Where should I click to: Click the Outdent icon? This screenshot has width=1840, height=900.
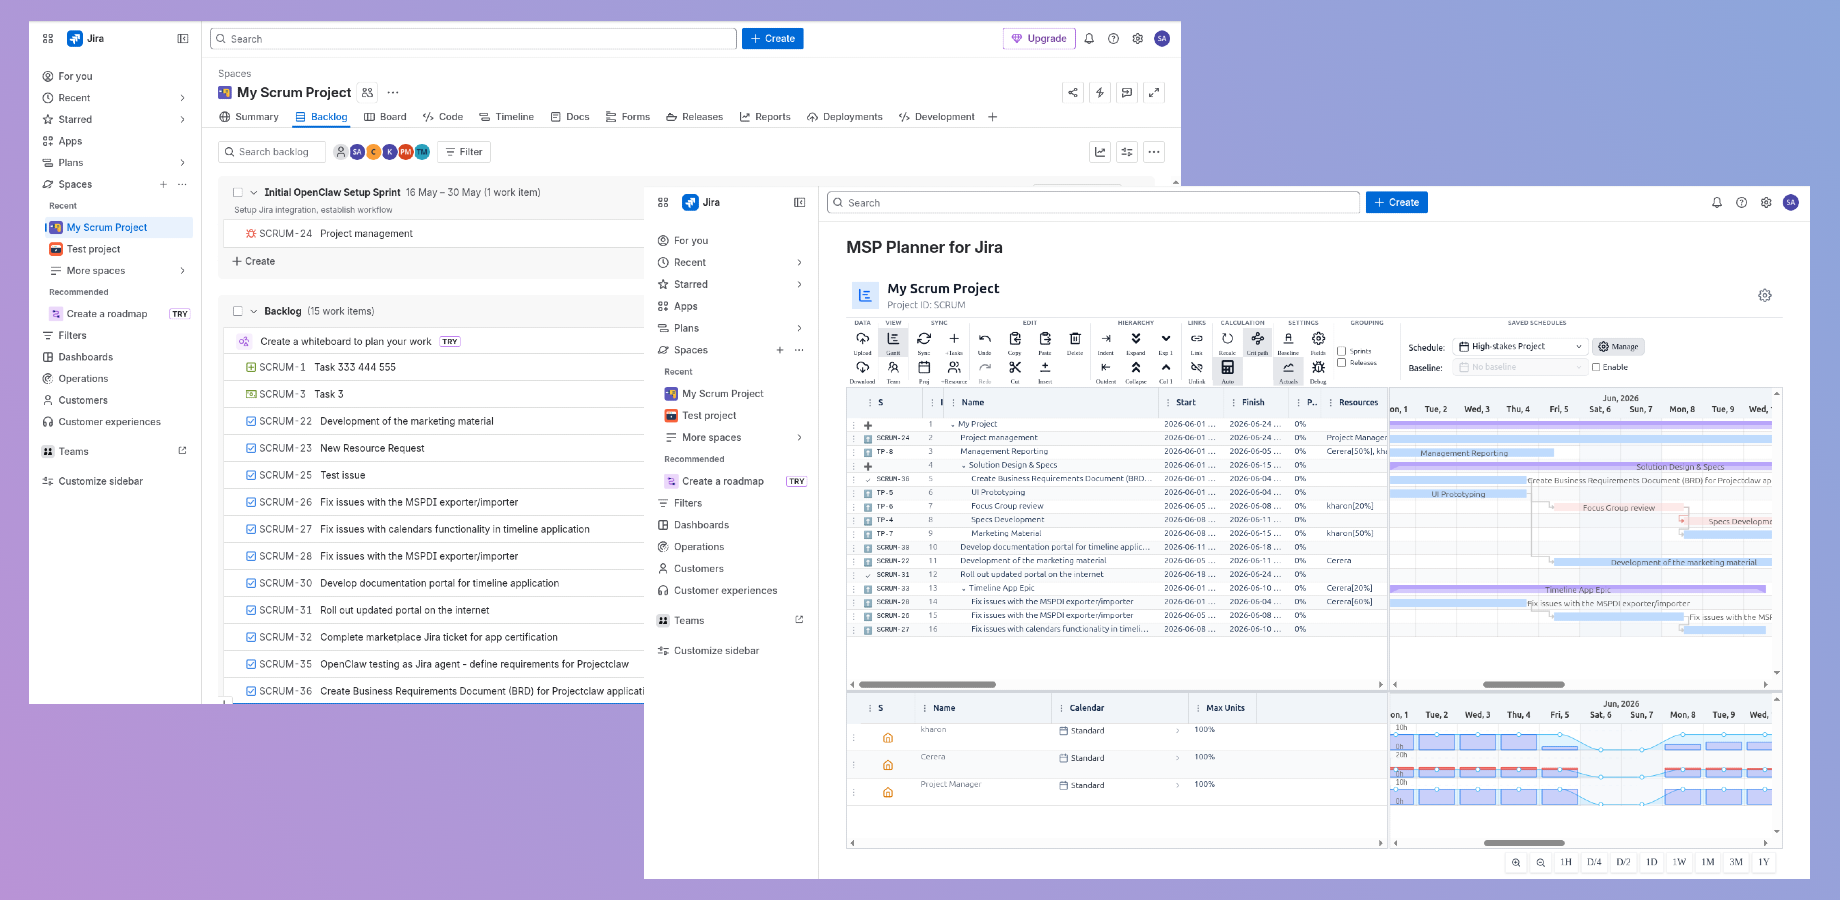(1106, 368)
